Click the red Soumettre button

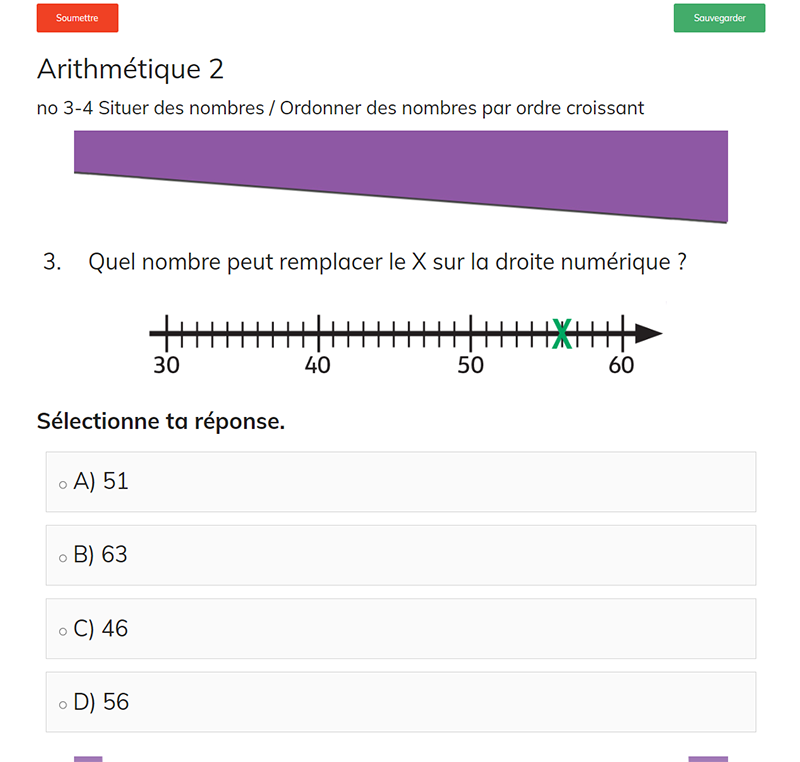click(77, 18)
